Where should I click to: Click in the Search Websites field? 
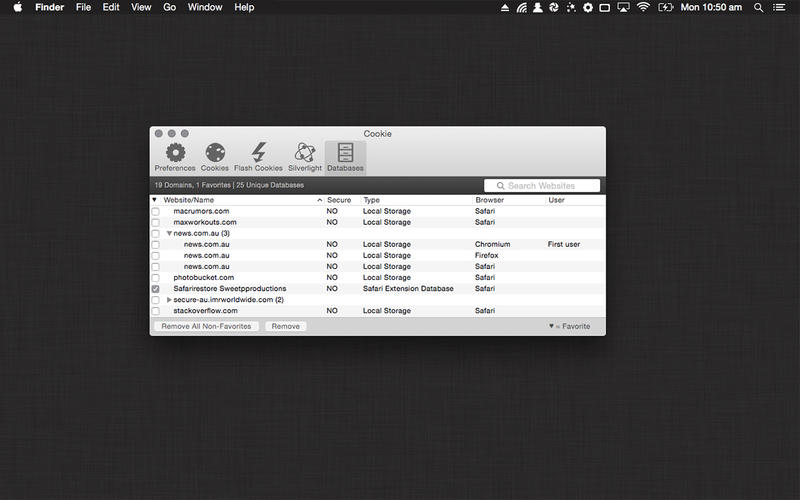coord(542,186)
